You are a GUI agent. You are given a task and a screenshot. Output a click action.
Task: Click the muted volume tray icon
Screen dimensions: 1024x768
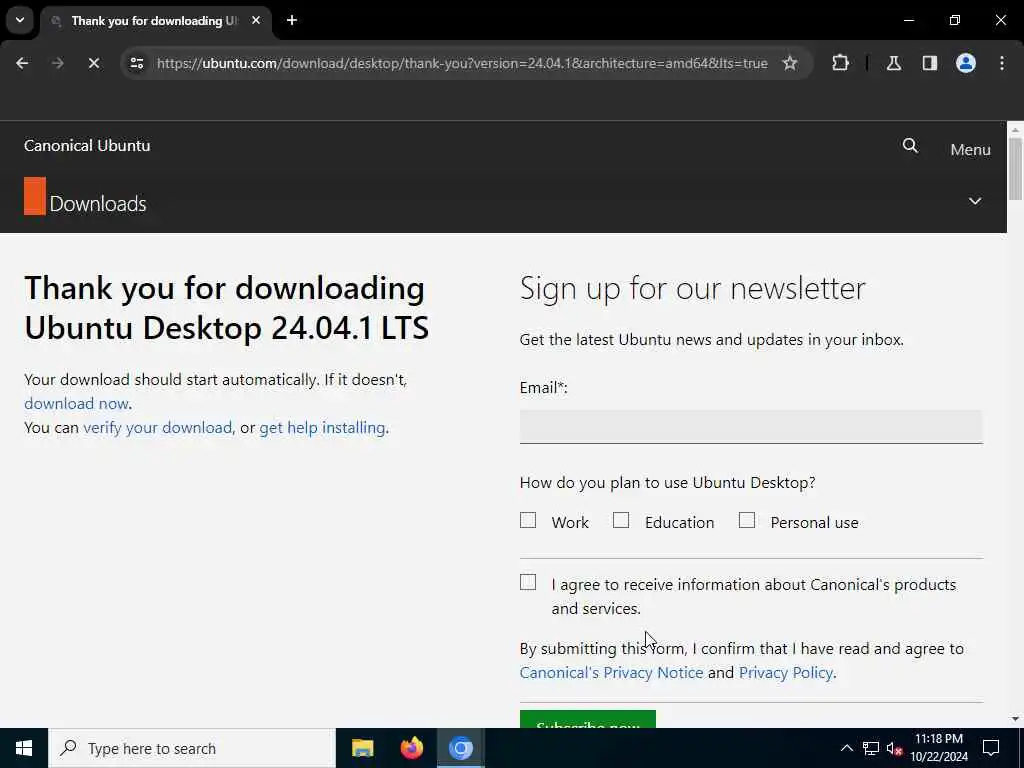coord(894,748)
